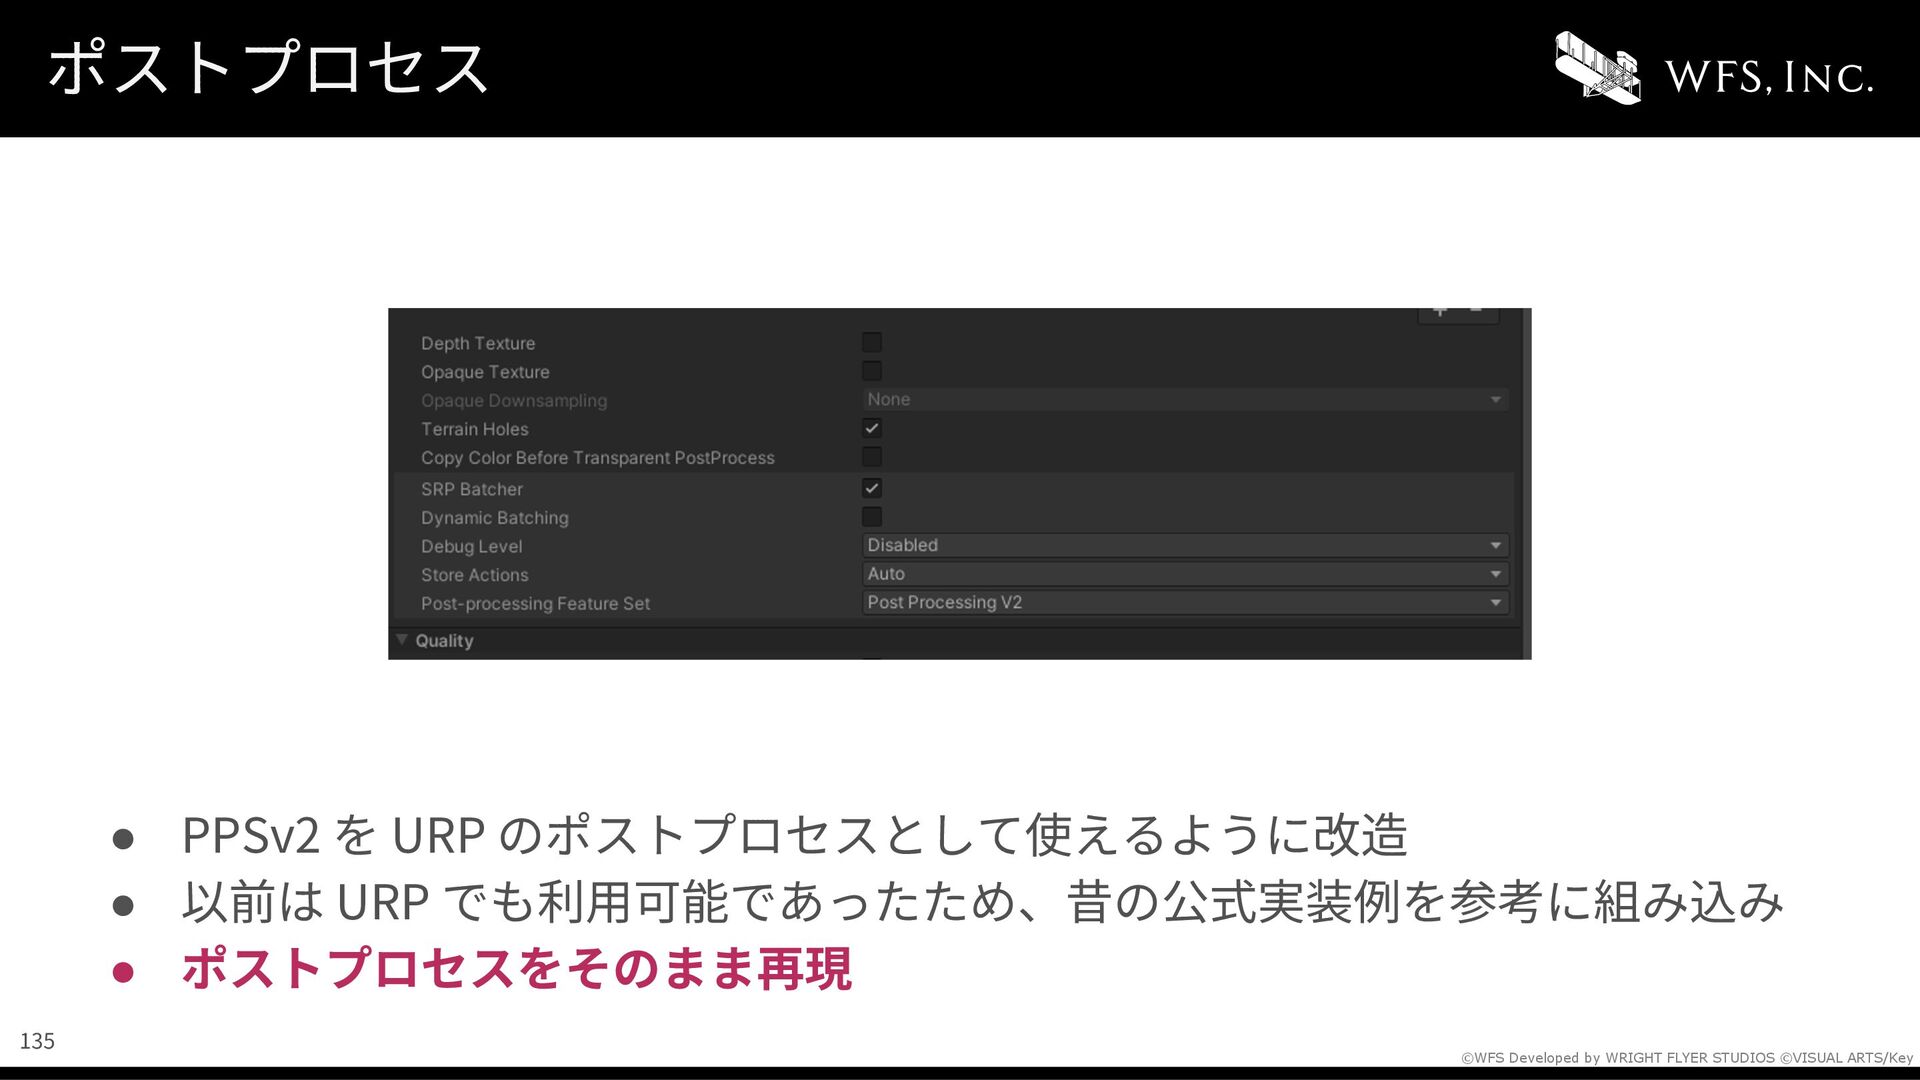Open the Opaque Downsampling None dropdown

click(1185, 399)
